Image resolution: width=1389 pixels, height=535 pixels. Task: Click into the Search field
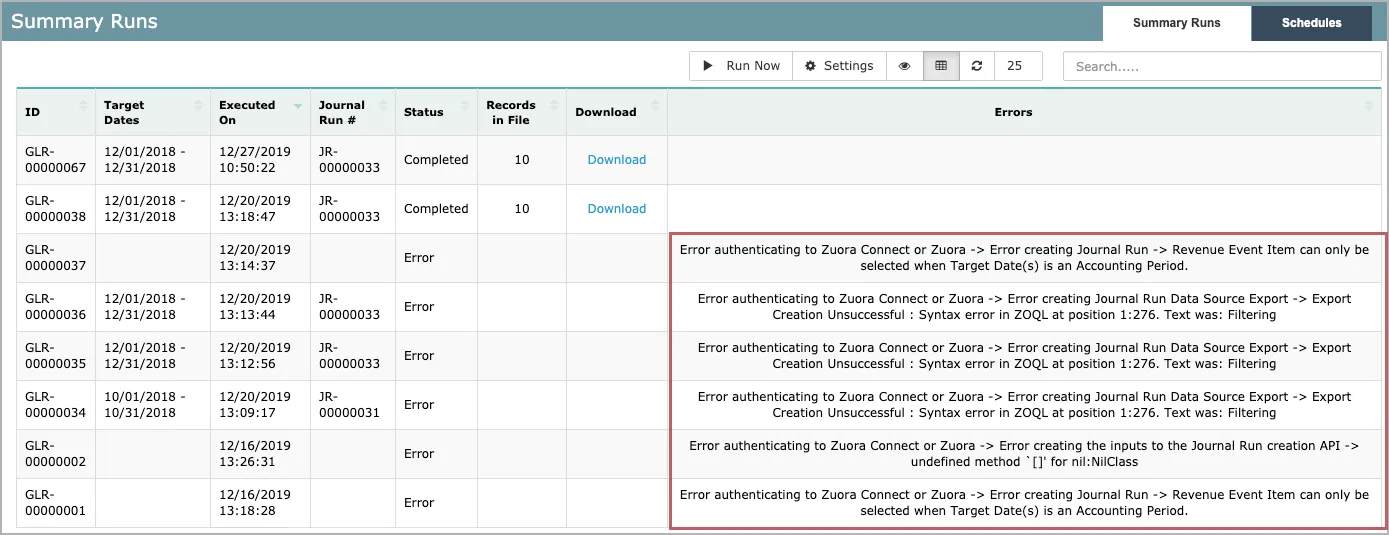[x=1222, y=66]
